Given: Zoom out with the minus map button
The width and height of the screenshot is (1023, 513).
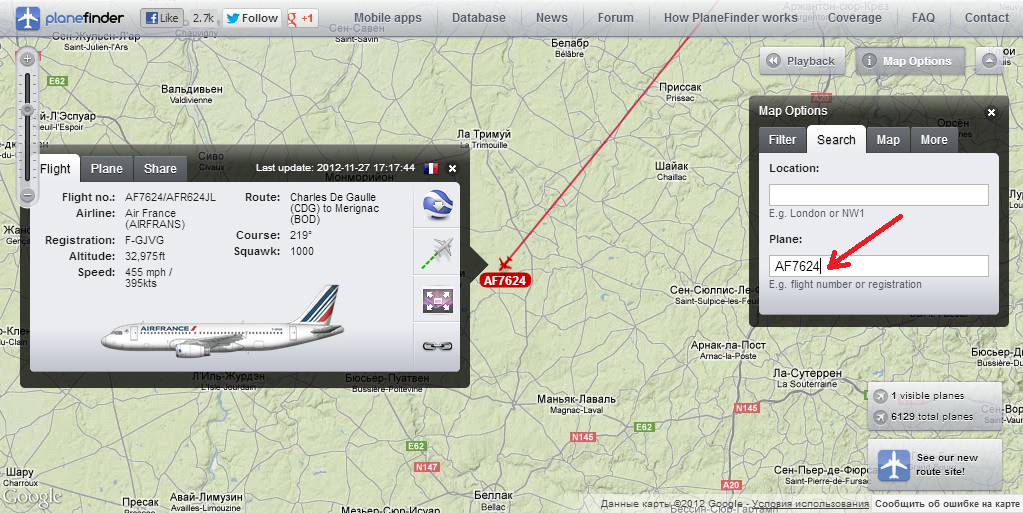Looking at the screenshot, I should [27, 194].
